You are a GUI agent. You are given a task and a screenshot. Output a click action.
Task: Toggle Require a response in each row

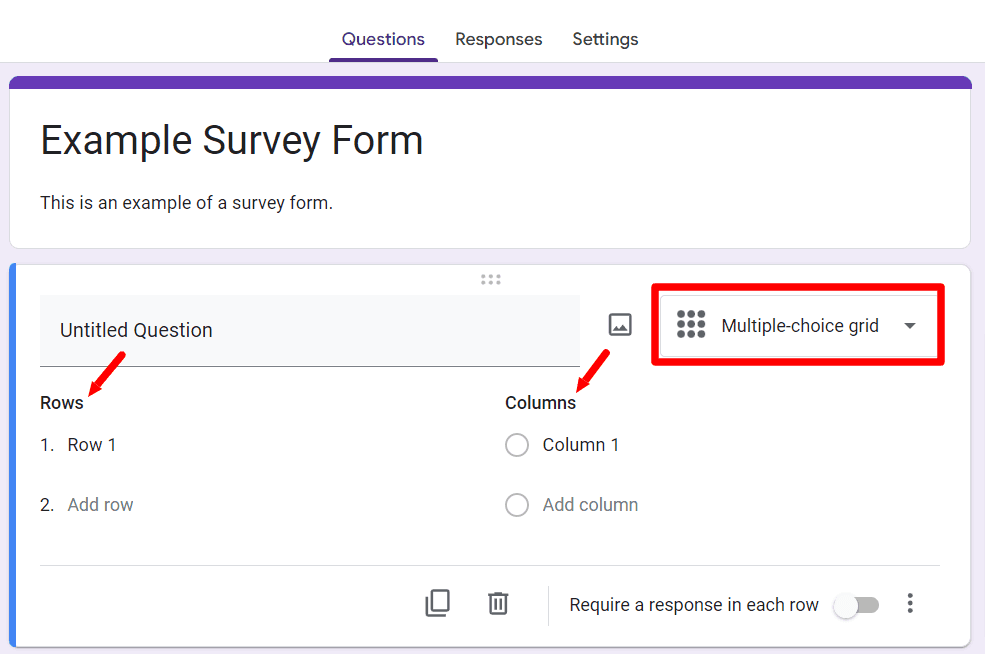[x=856, y=605]
